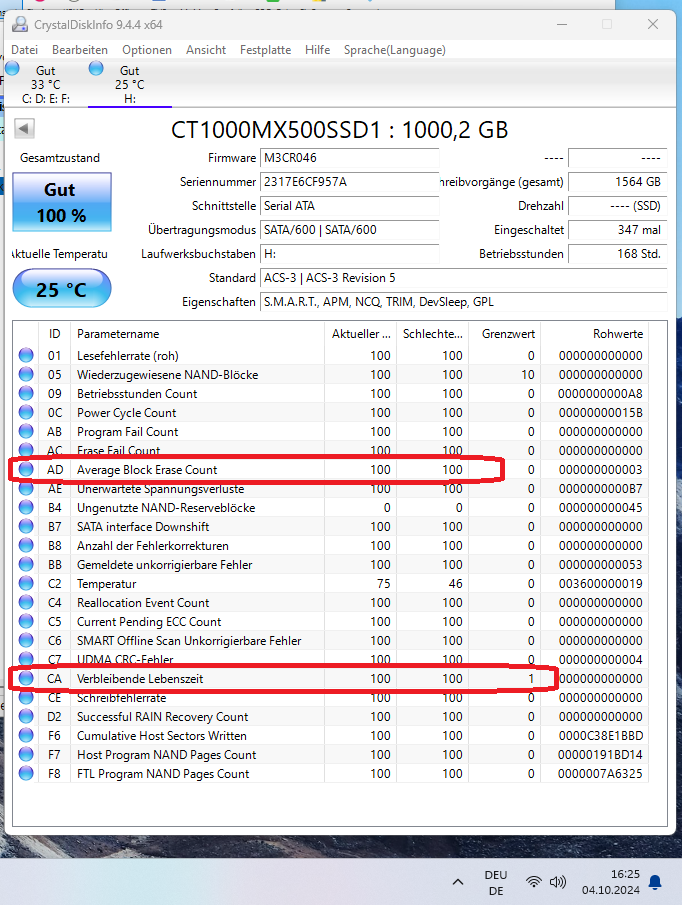Click status icon of FTL Program NAND Pages row

[26, 773]
